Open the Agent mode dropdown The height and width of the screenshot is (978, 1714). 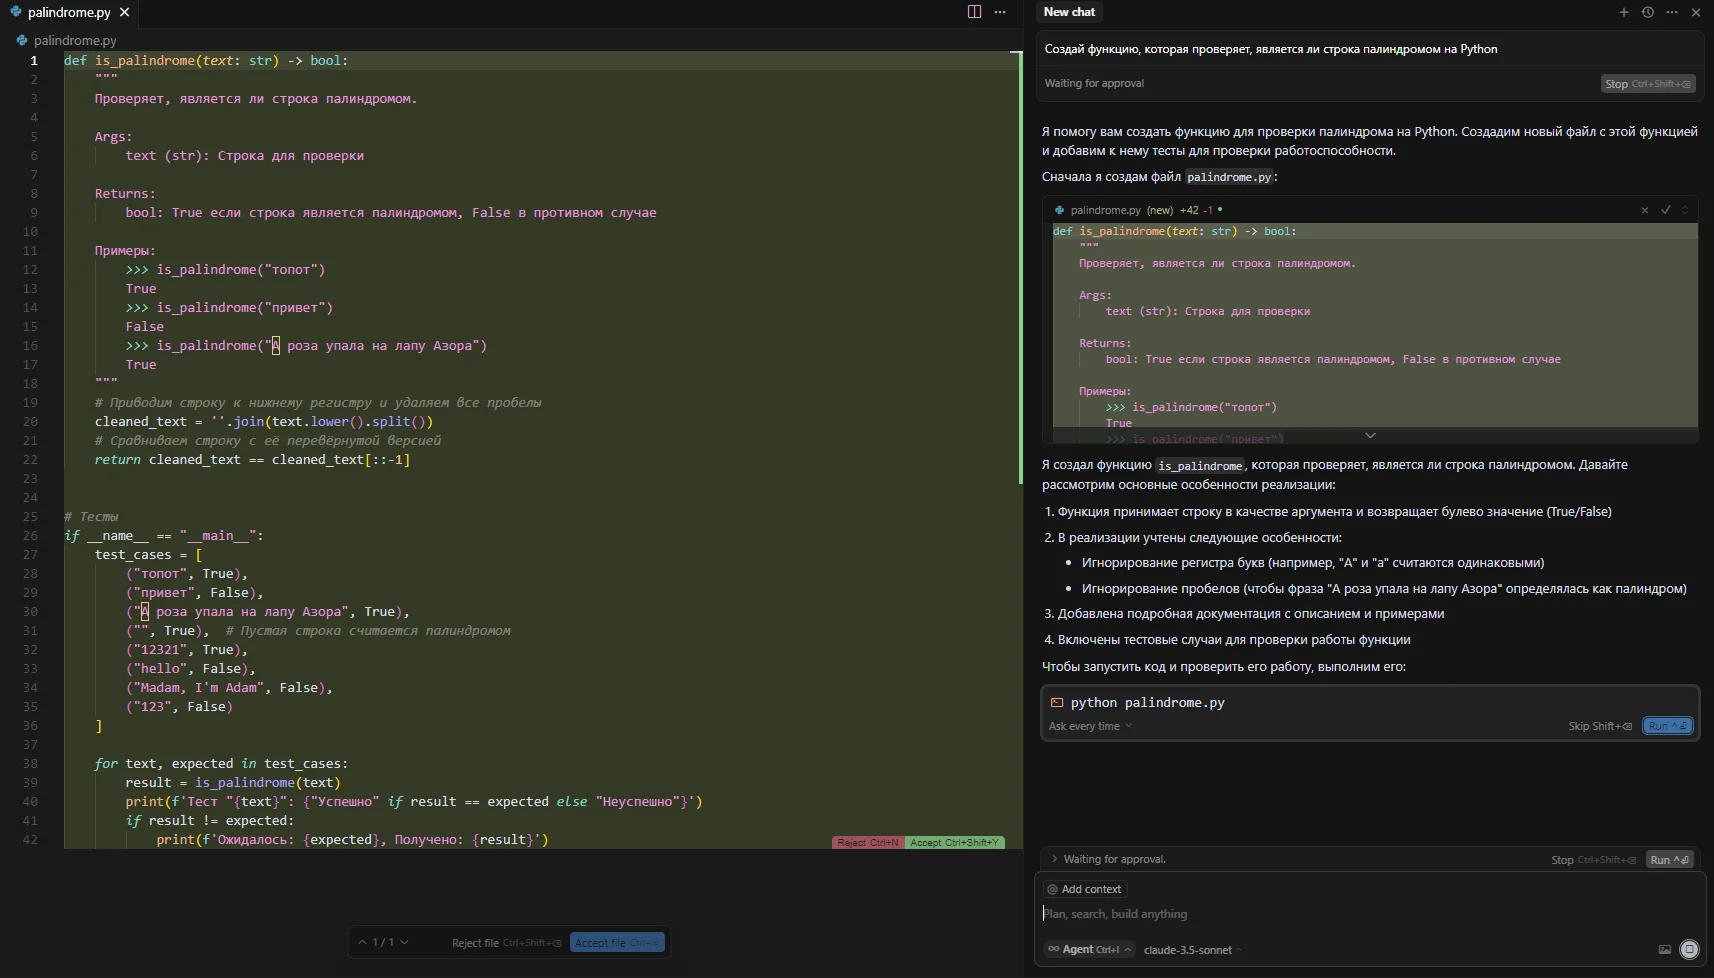tap(1089, 950)
